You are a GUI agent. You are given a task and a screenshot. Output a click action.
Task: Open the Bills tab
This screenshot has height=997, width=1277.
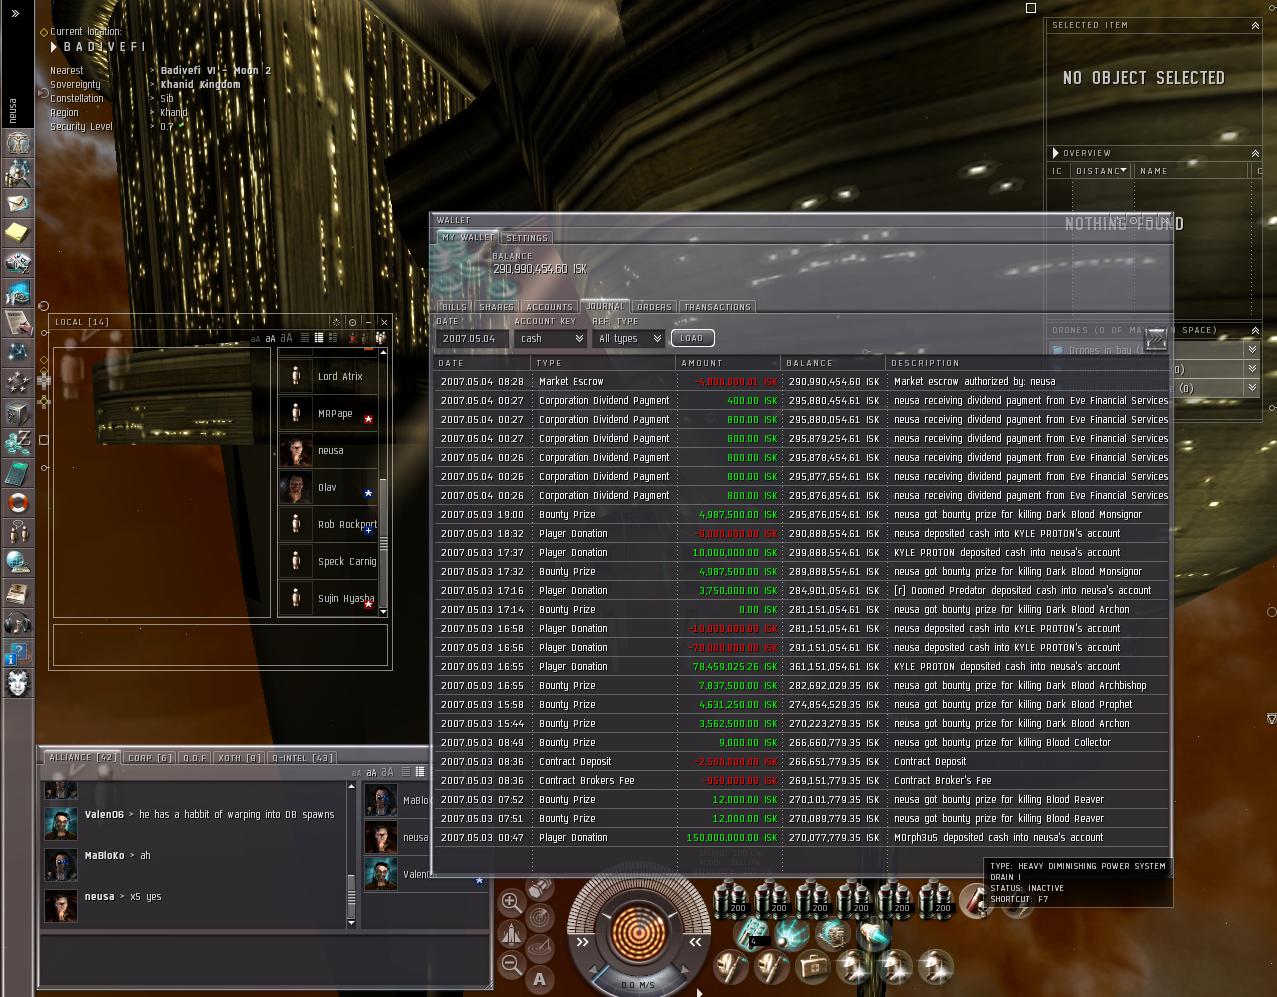[x=454, y=307]
